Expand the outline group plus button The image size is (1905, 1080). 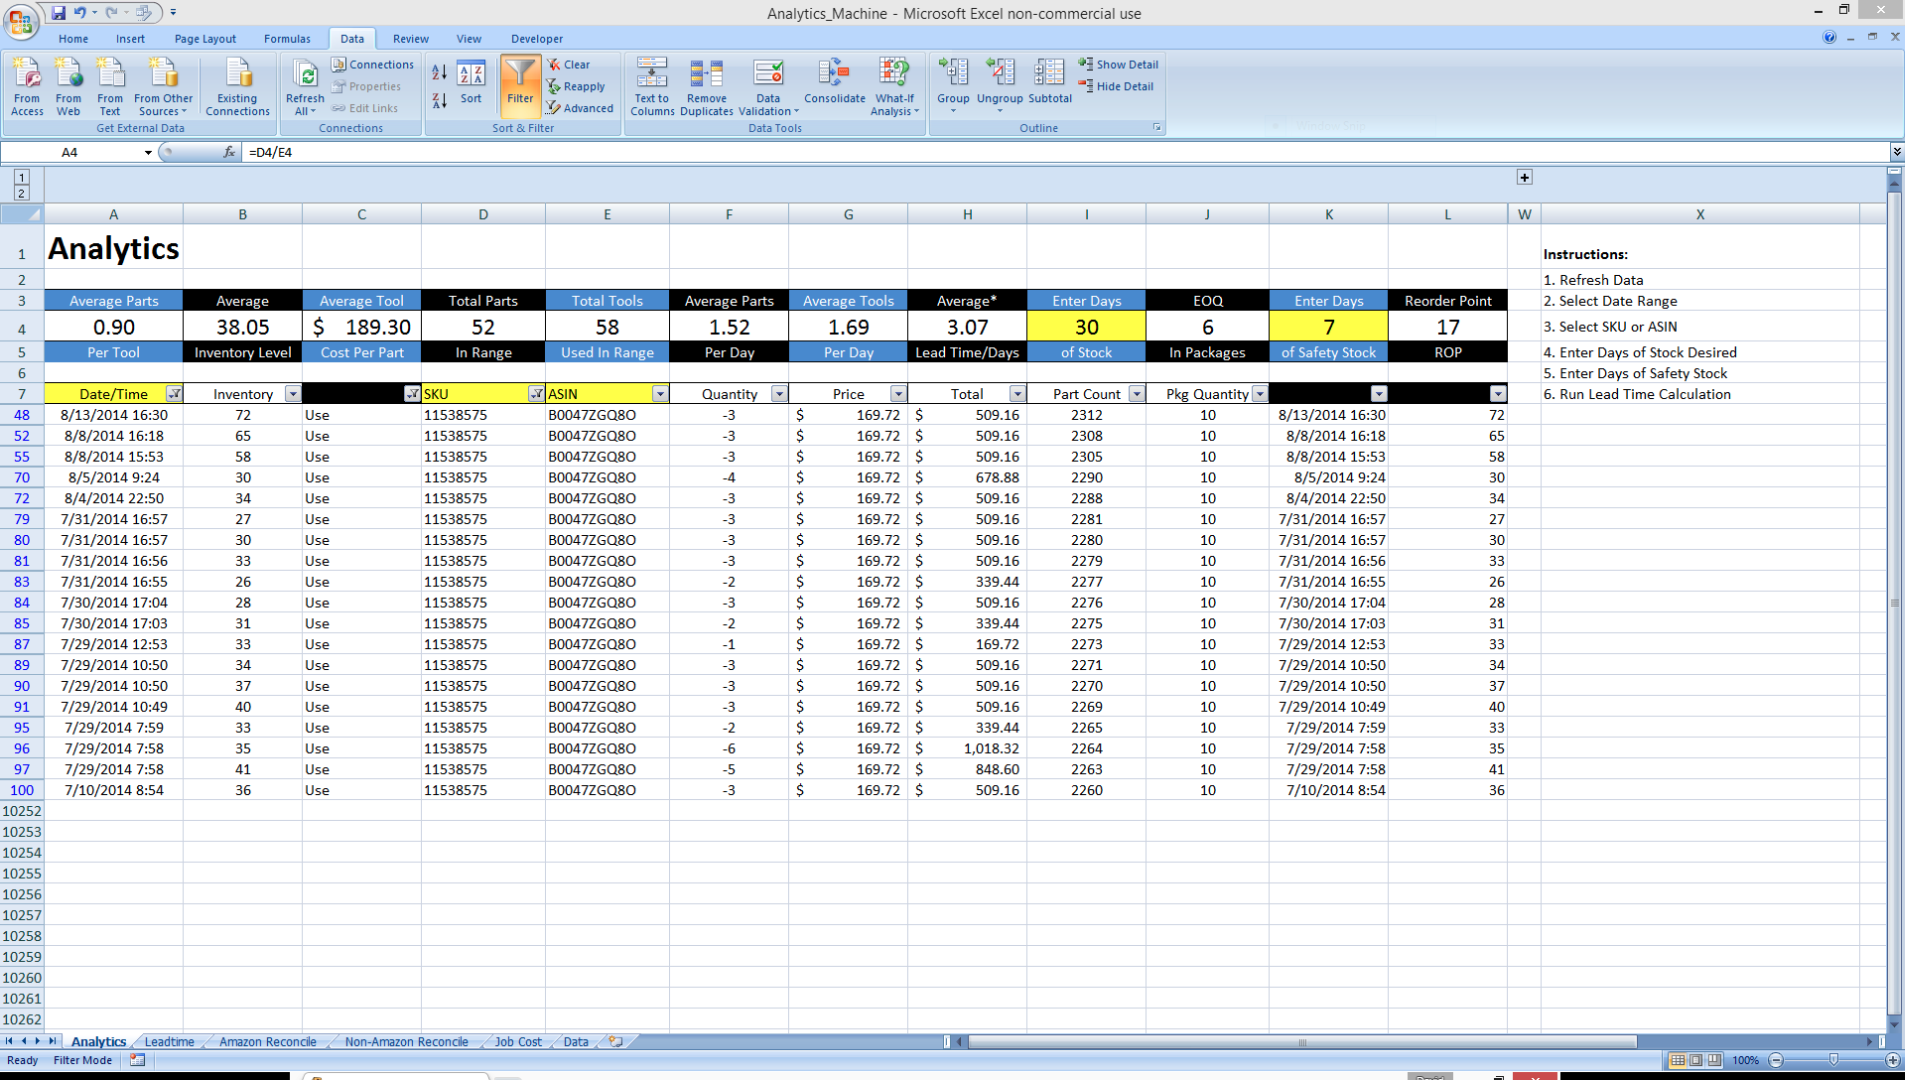coord(1524,177)
